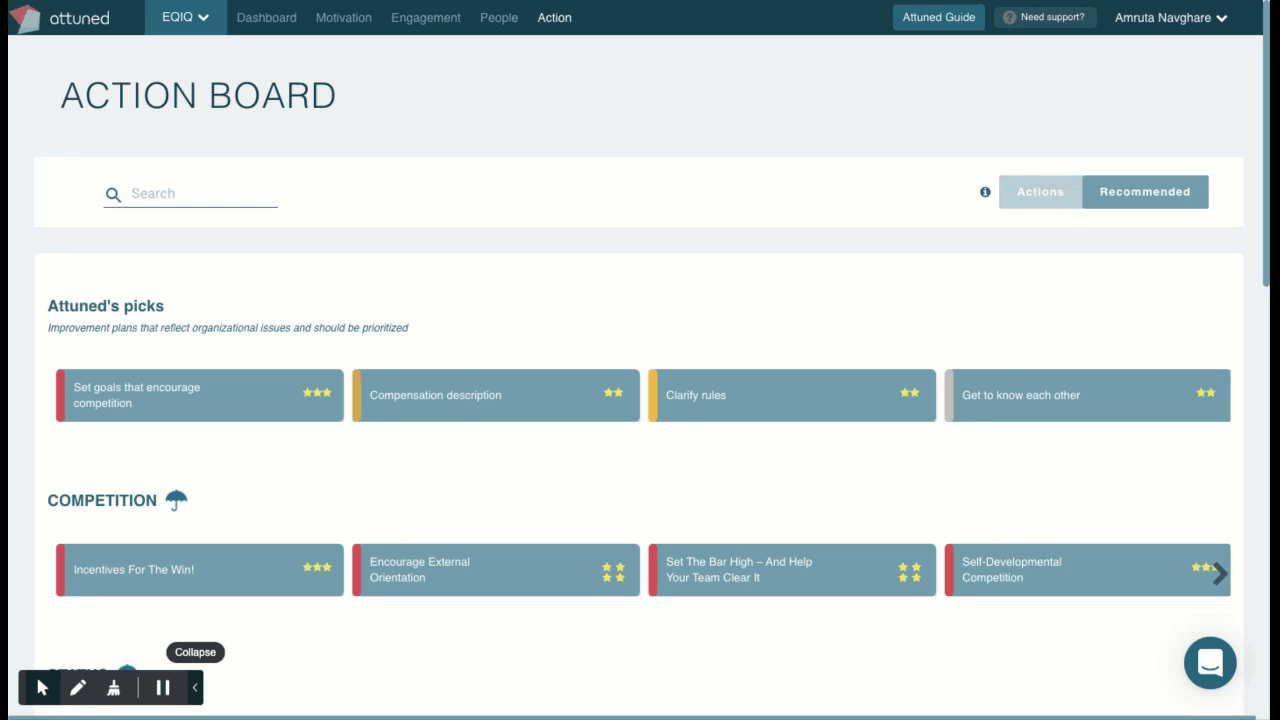Click the Collapse tooltip label
This screenshot has height=720, width=1280.
(195, 652)
